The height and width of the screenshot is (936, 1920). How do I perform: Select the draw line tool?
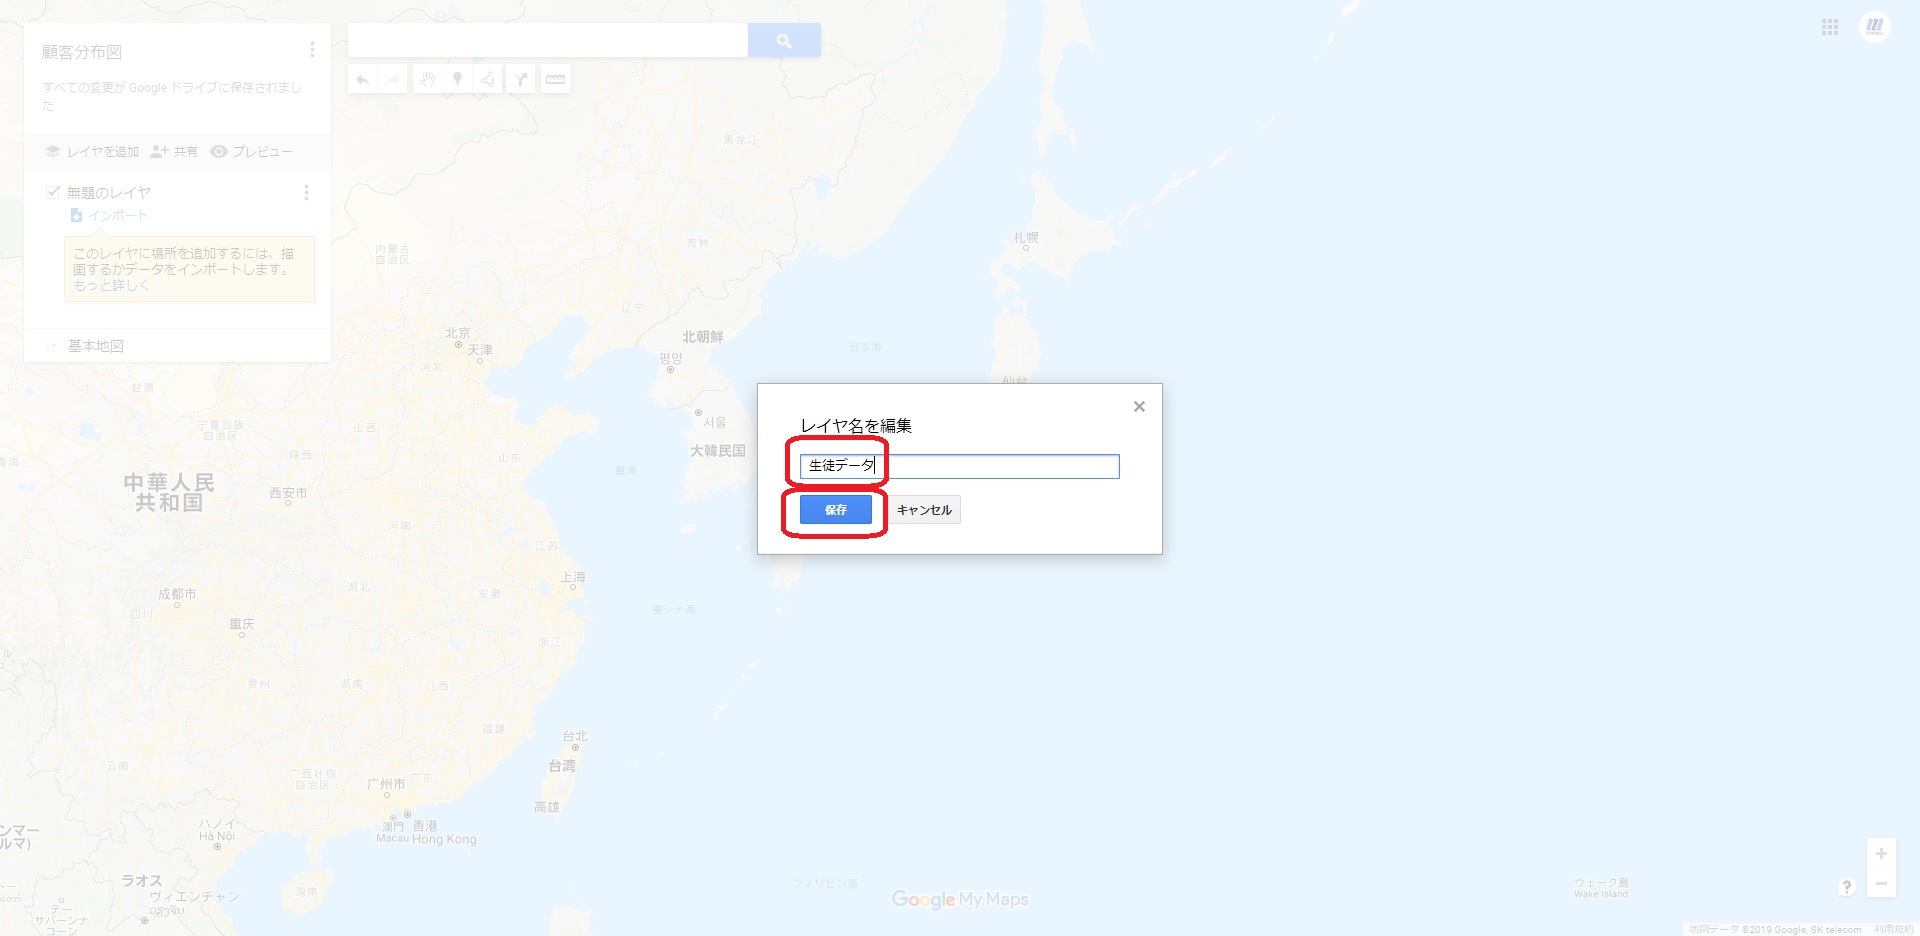pyautogui.click(x=488, y=79)
